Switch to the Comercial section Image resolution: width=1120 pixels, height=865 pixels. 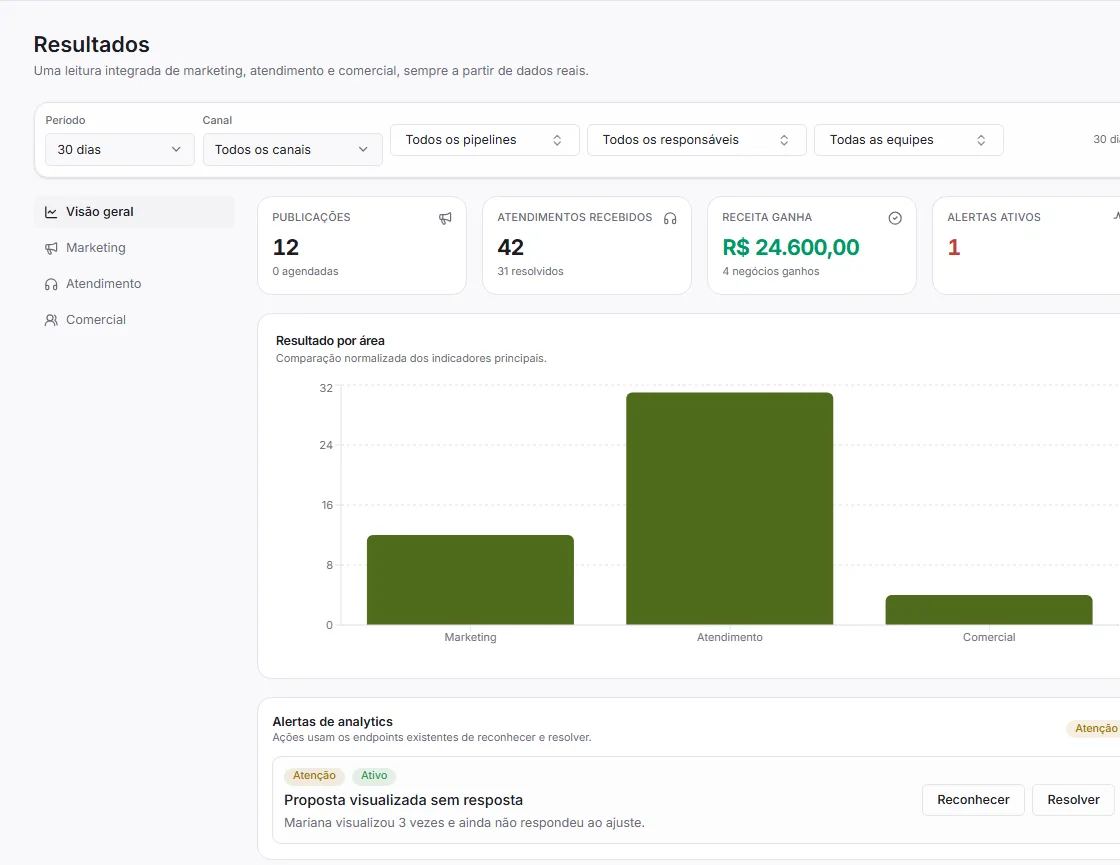point(134,320)
